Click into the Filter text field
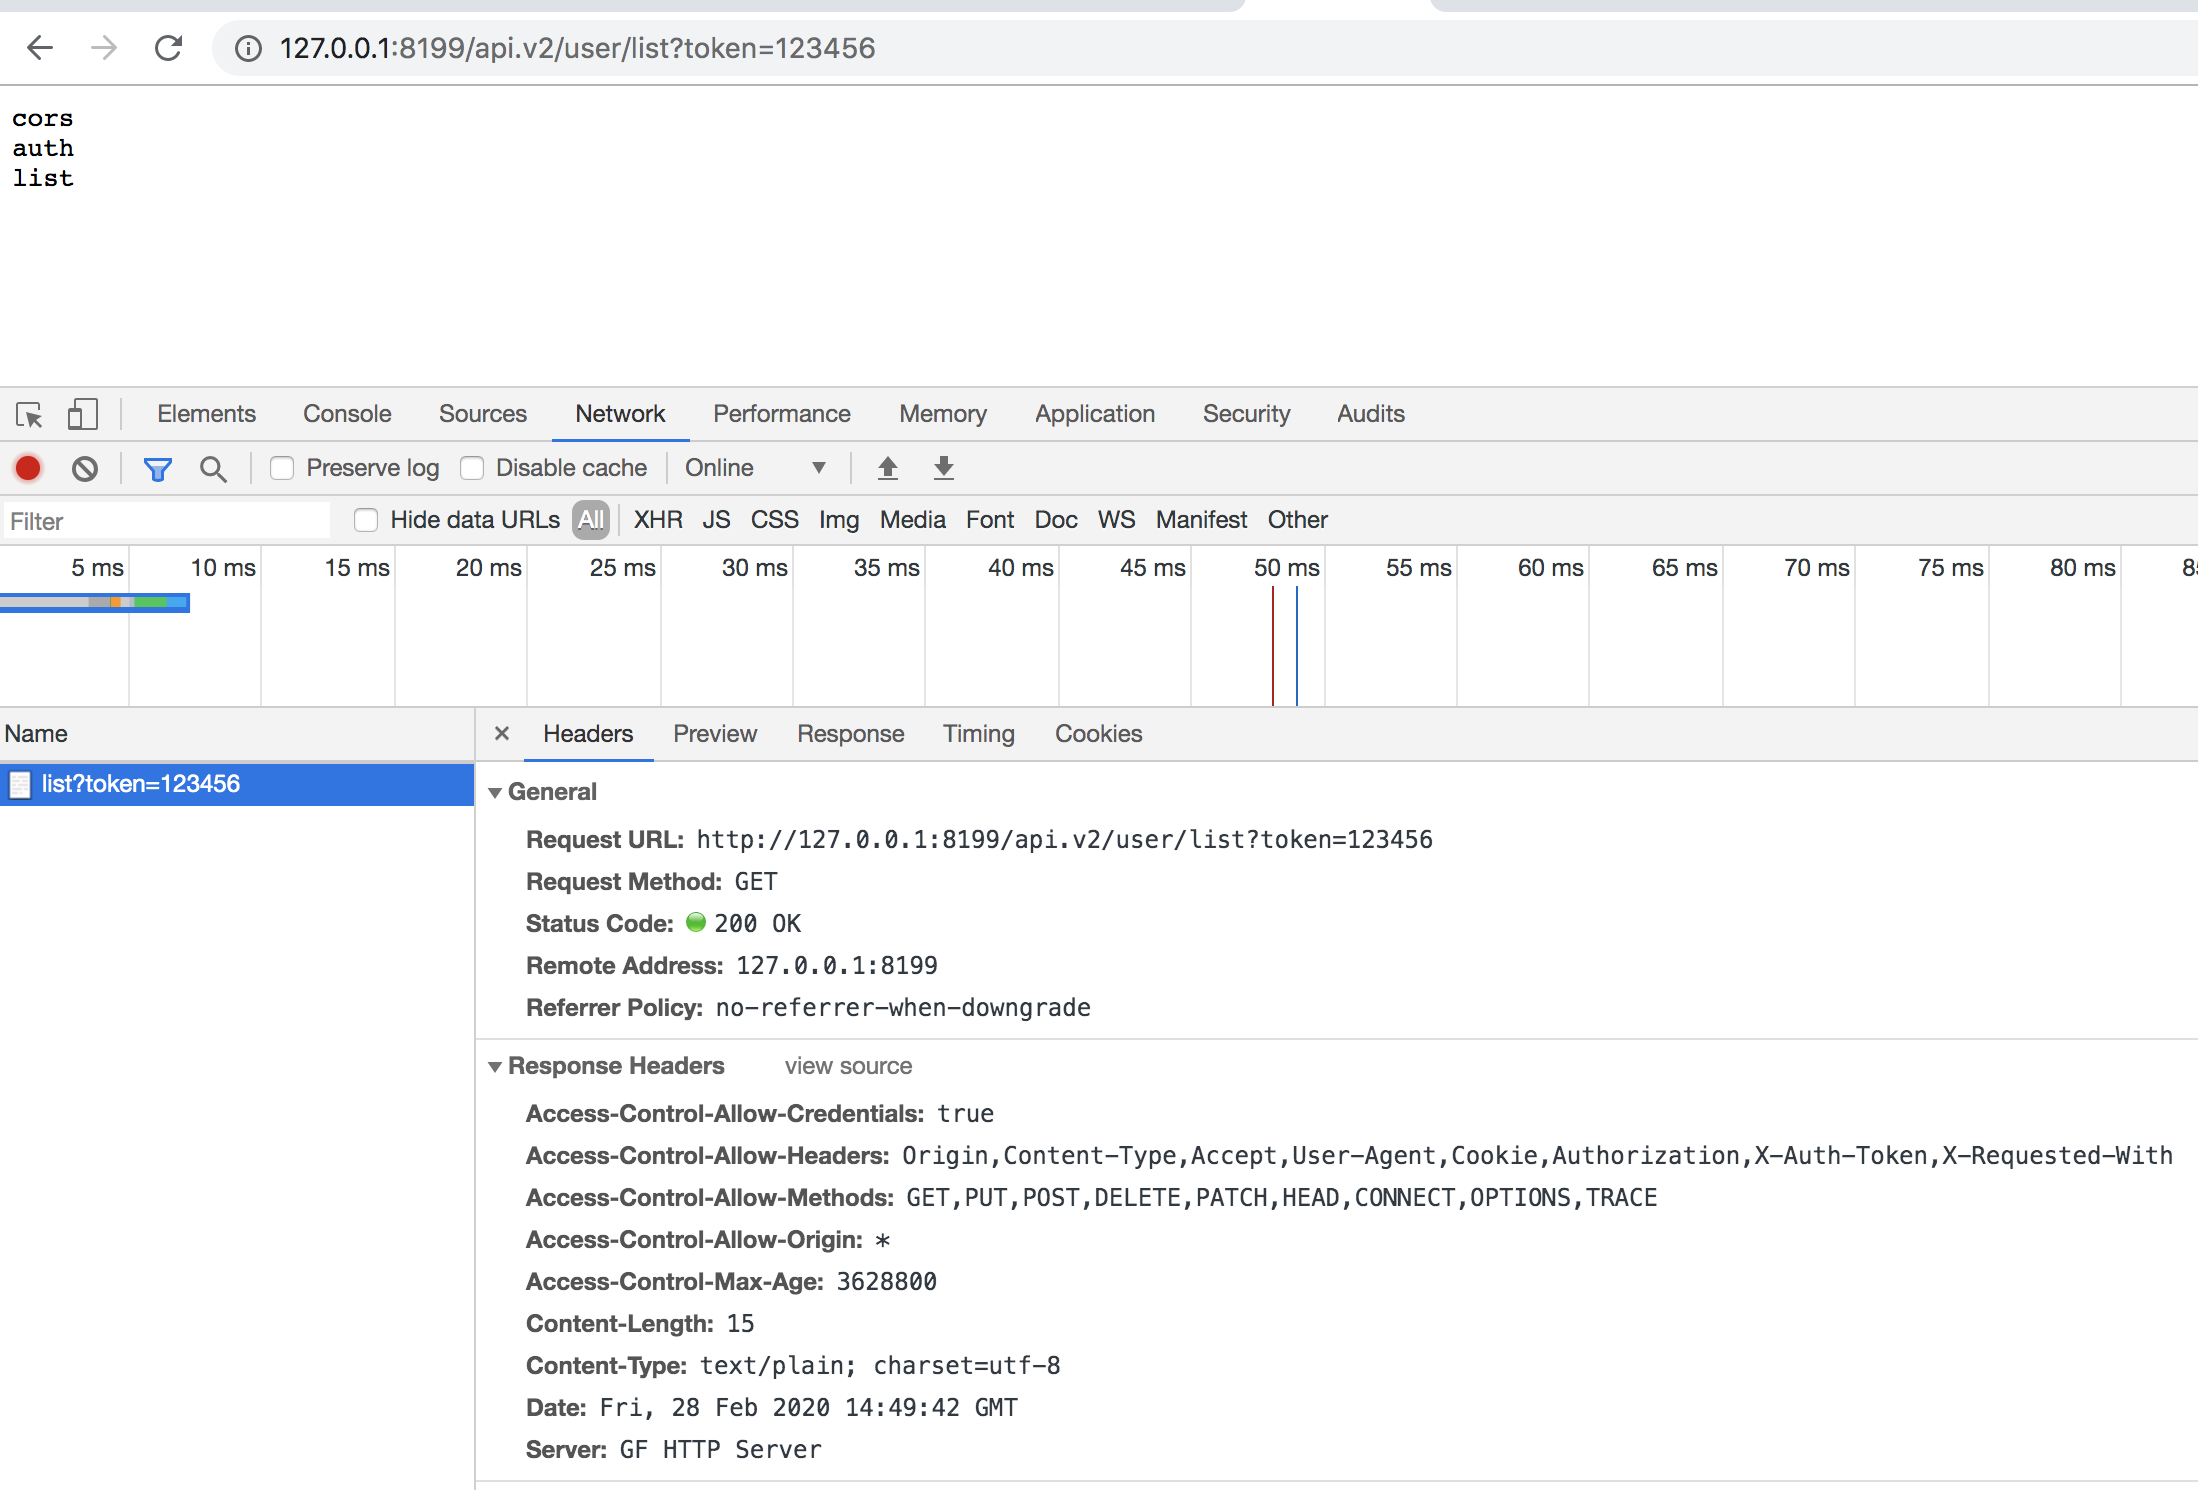The height and width of the screenshot is (1490, 2198). (165, 521)
